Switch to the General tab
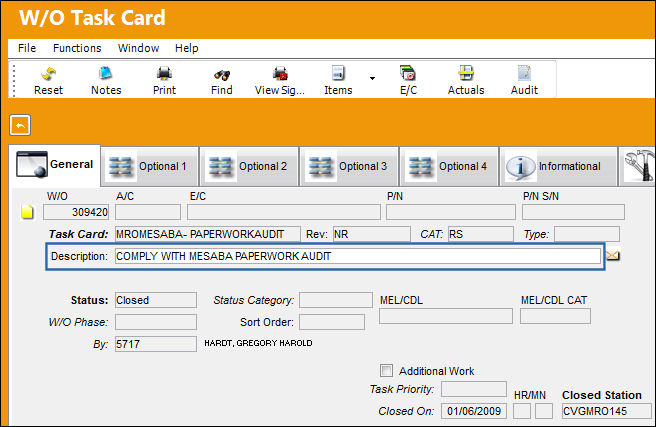656x427 pixels. coord(55,165)
